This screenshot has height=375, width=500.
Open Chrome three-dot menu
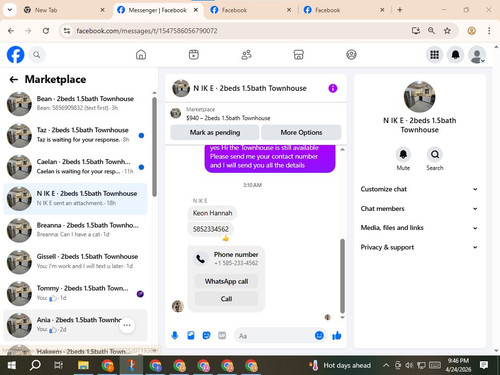pos(489,31)
